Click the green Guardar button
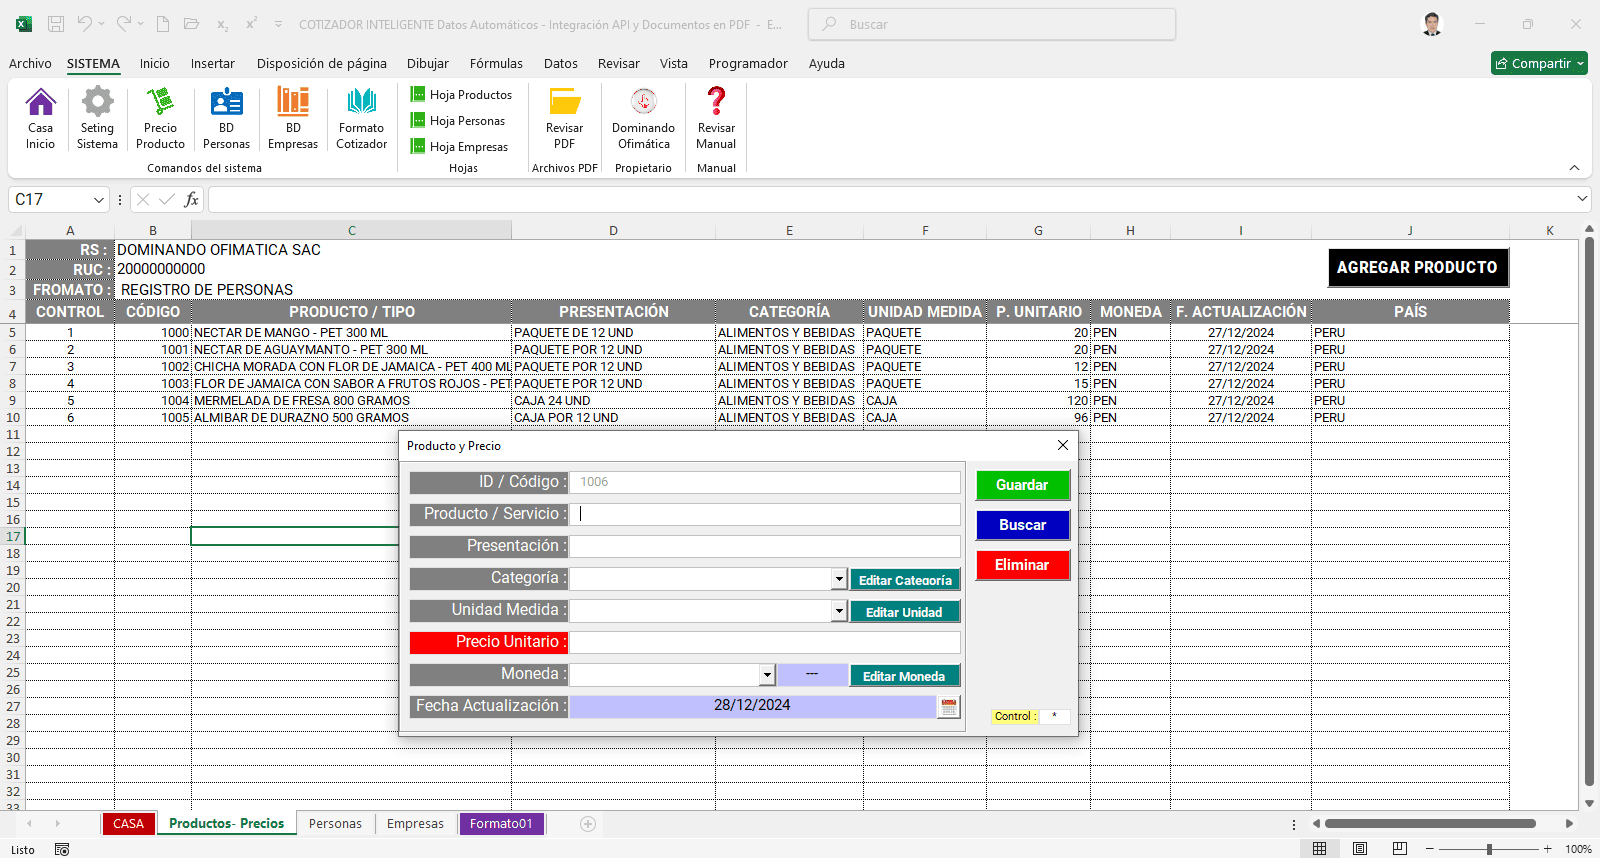 [x=1023, y=485]
